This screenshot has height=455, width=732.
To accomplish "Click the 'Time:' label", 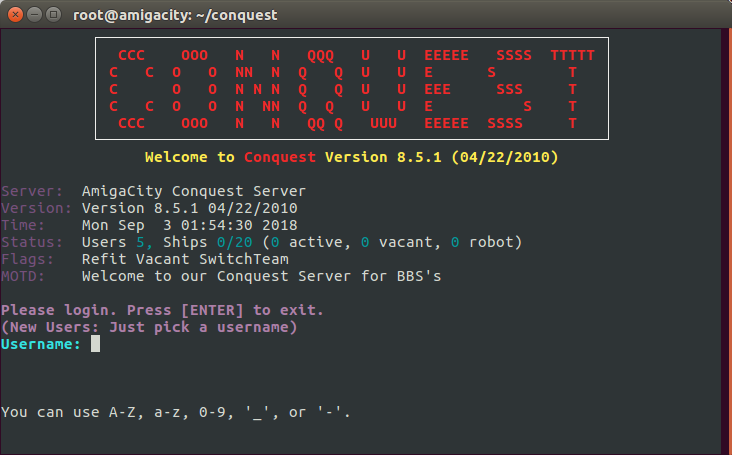I will pos(23,225).
